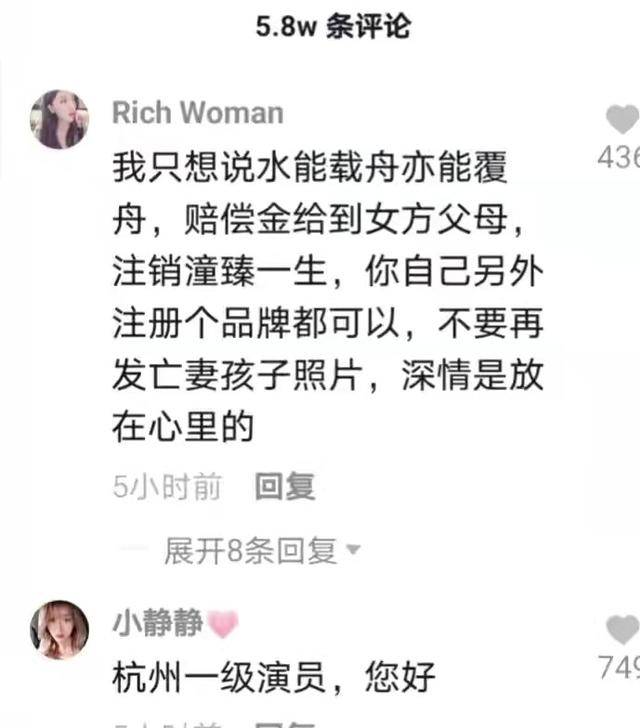
Task: Click the partially visible 回复 under 小静静's comment
Action: click(x=285, y=725)
